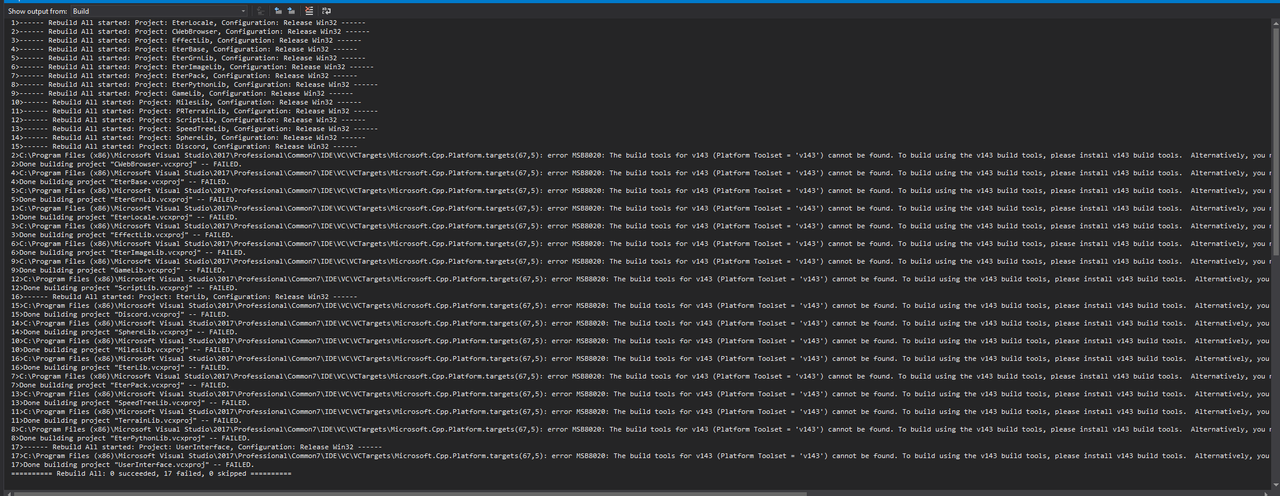
Task: Select the 'Rebuild All started: Project: EterLib' line
Action: click(x=184, y=296)
